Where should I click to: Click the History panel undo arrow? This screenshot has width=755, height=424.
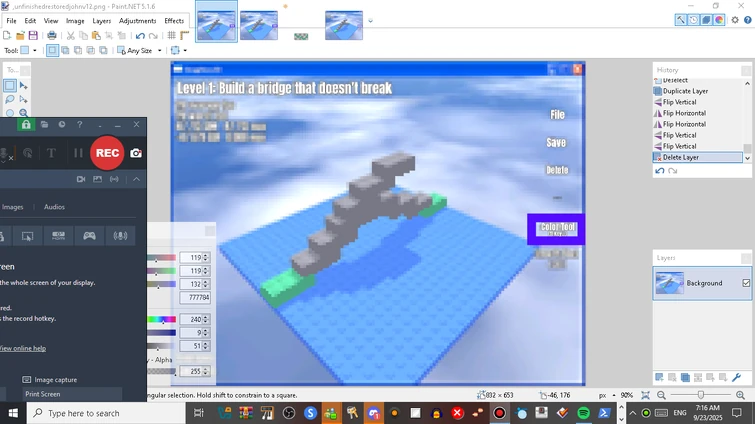[660, 170]
